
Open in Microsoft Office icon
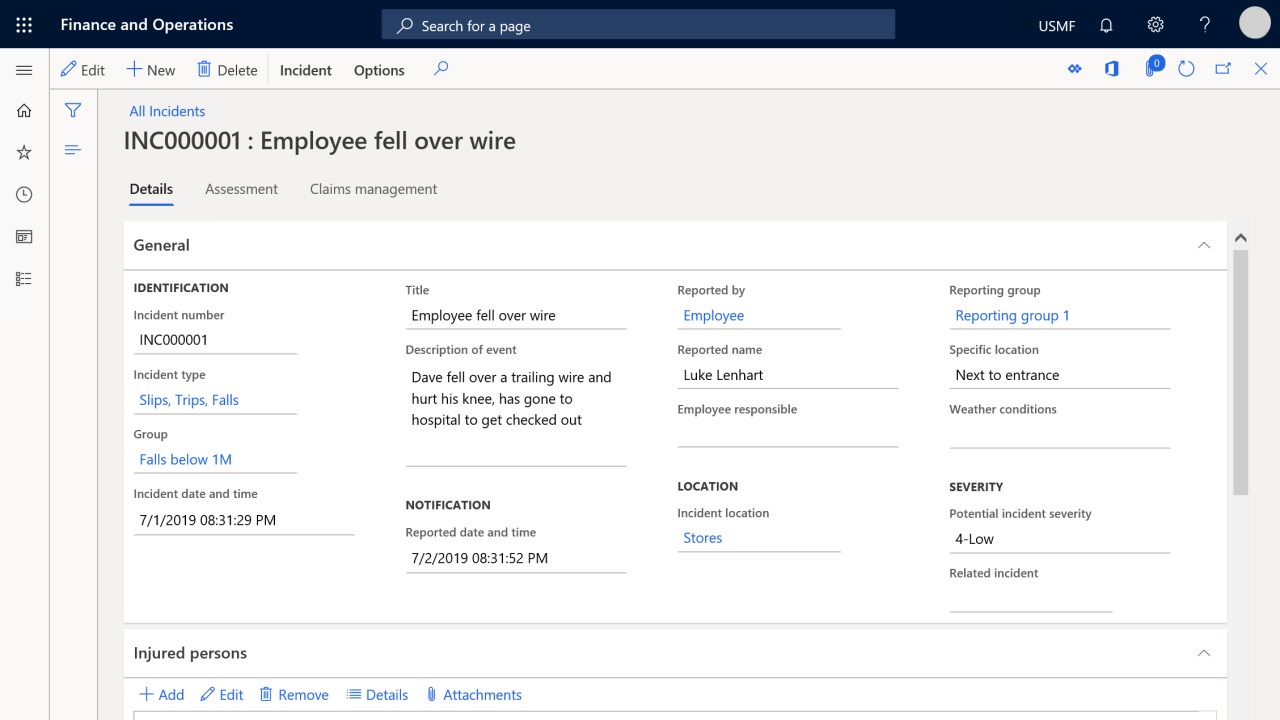click(x=1111, y=69)
